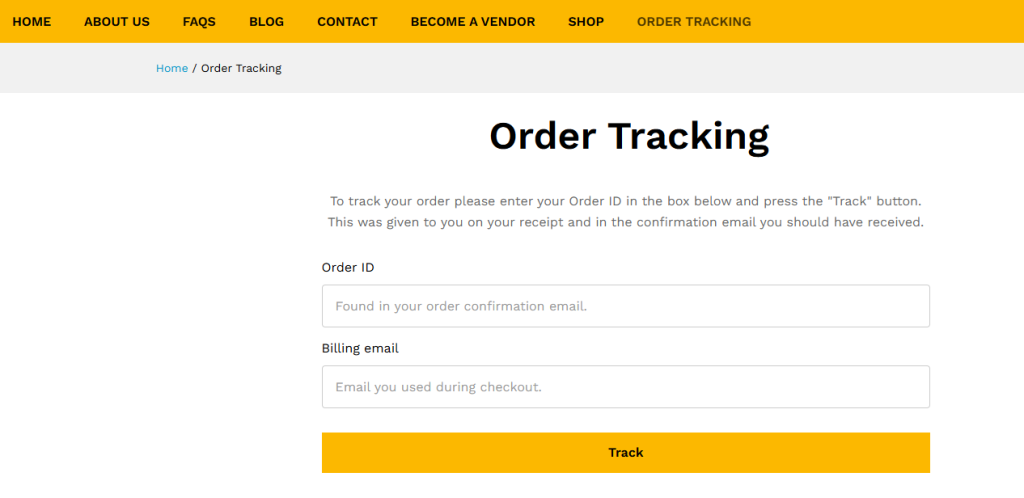Open the Contact page in navigation
The image size is (1024, 498).
(347, 21)
